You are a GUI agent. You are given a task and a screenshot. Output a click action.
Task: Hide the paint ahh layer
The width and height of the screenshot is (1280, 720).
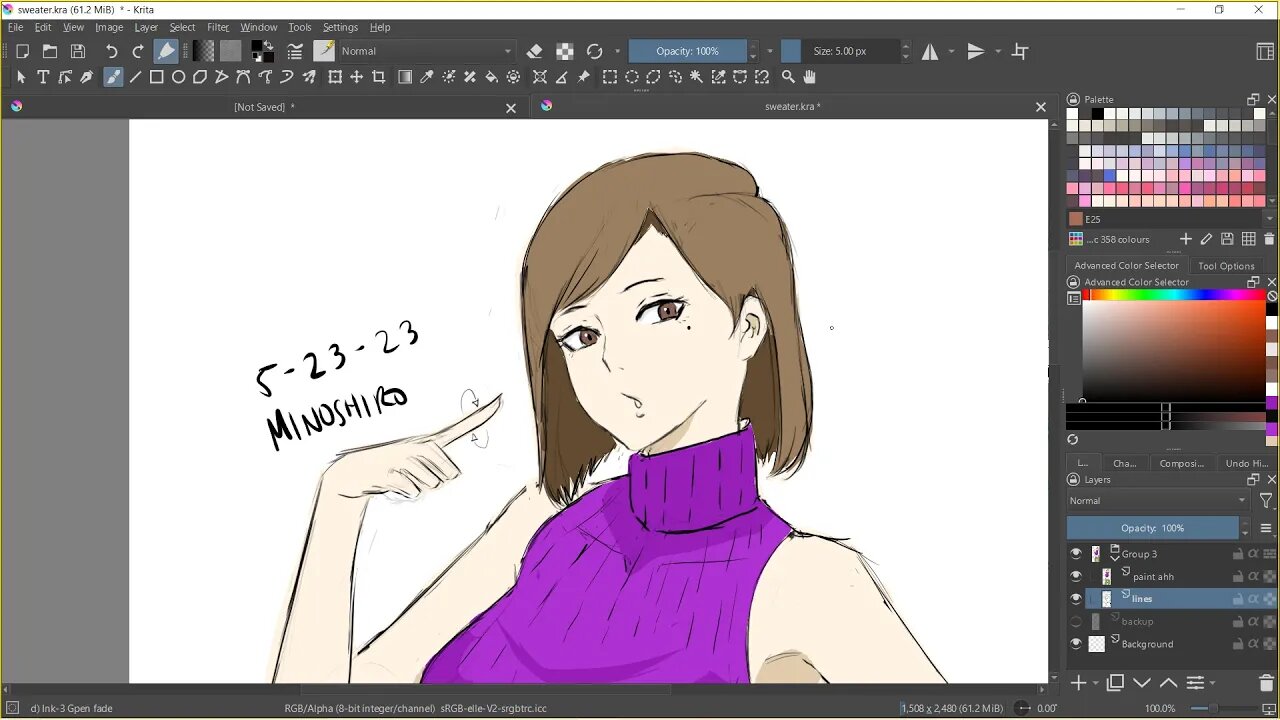pos(1076,577)
